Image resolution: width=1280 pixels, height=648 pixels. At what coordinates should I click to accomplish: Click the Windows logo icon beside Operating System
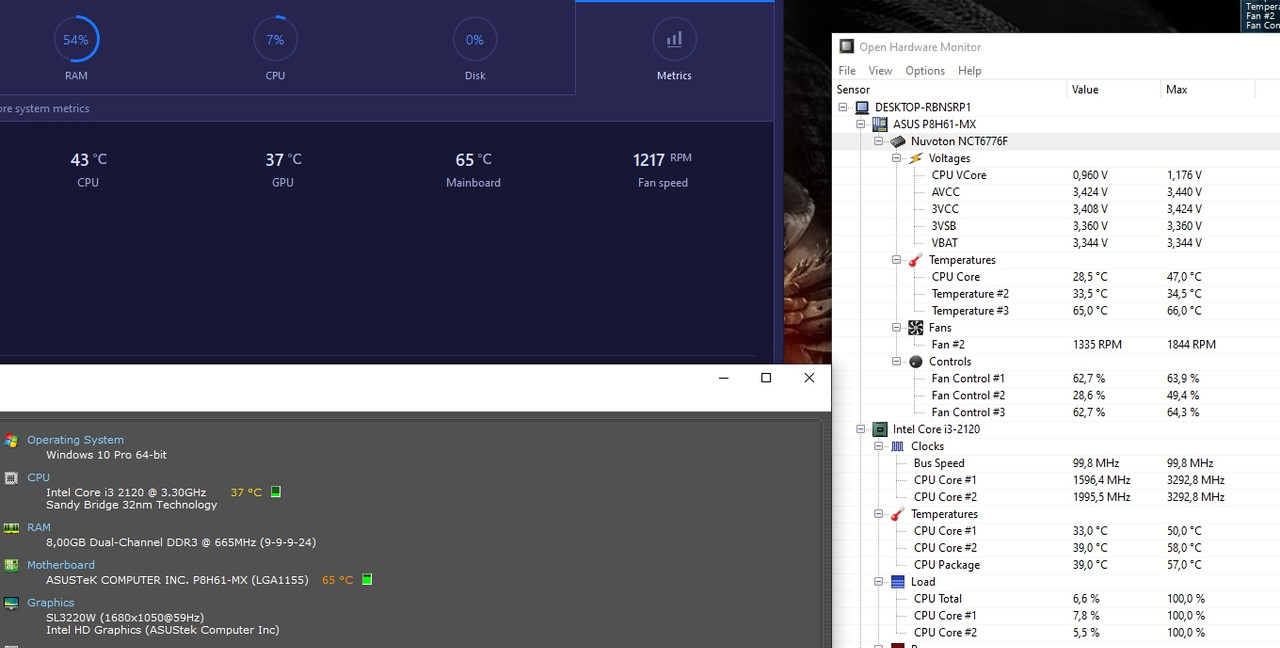pos(11,440)
